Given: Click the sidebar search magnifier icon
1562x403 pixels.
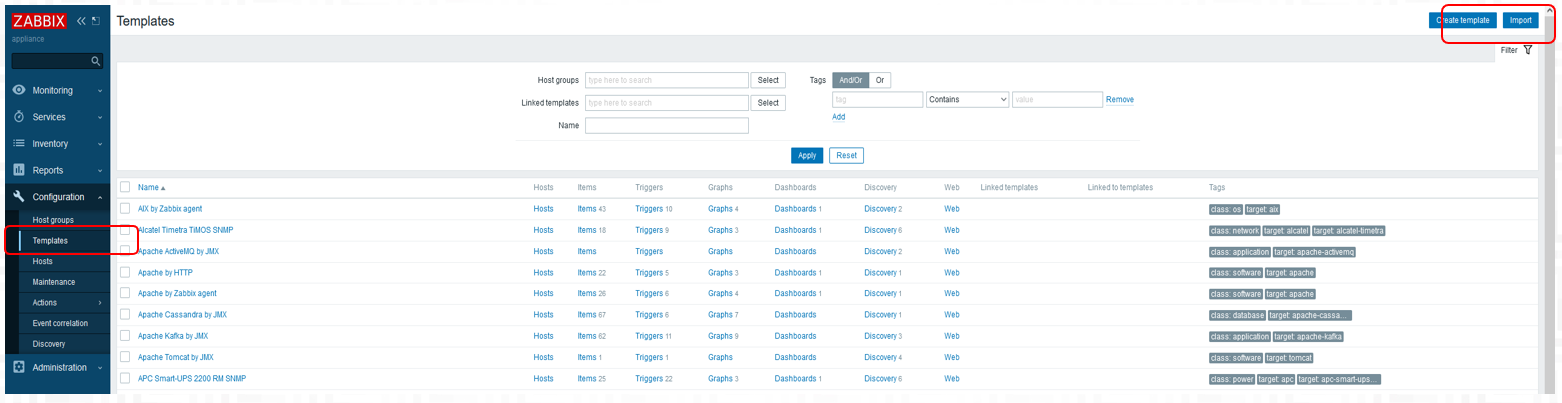Looking at the screenshot, I should click(x=96, y=62).
